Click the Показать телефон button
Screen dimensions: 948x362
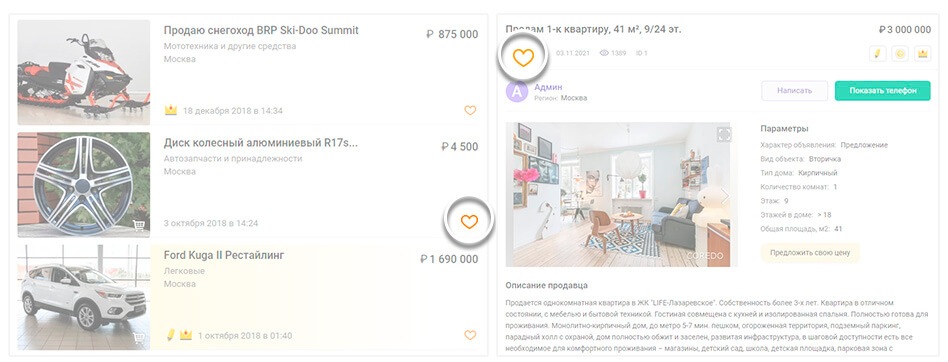pyautogui.click(x=883, y=91)
